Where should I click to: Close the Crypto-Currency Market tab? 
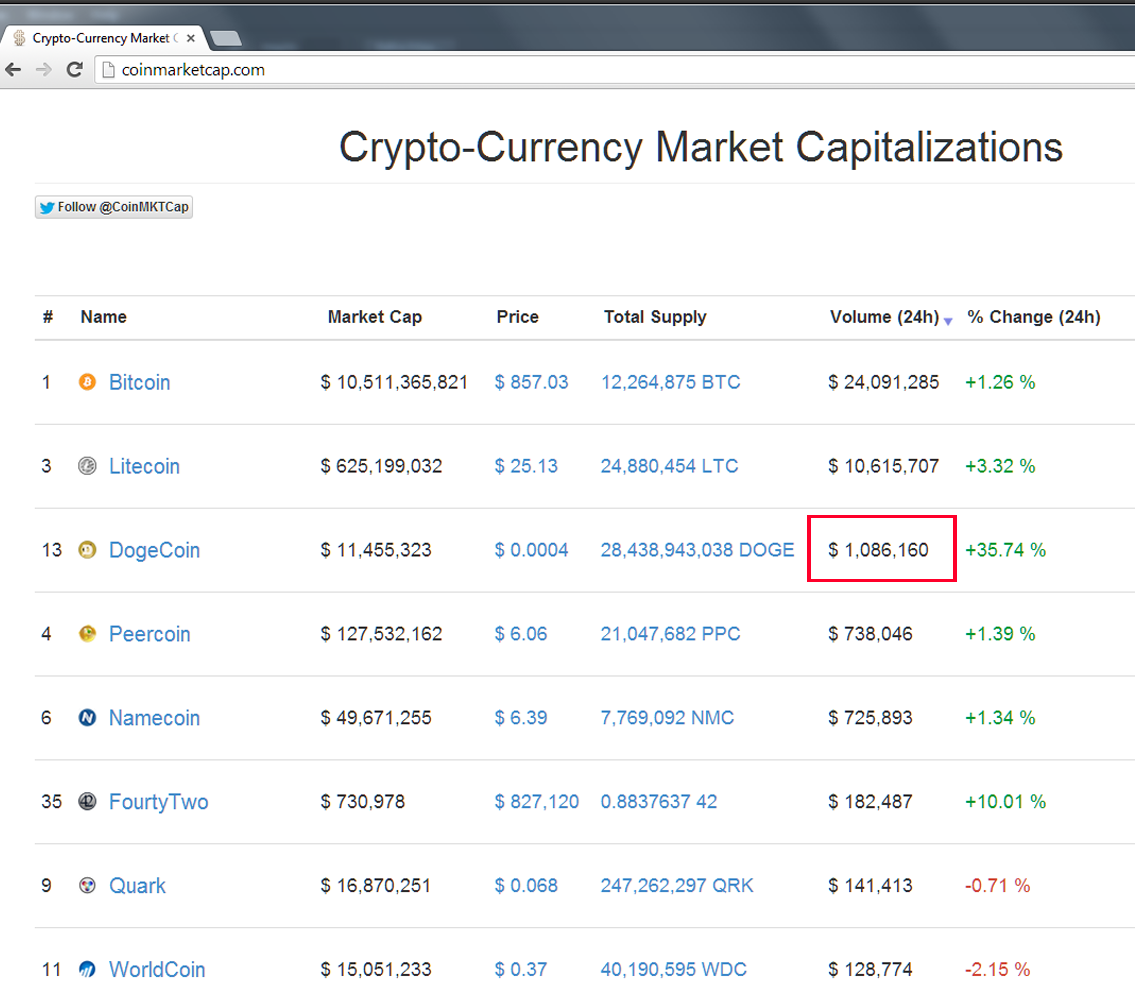click(190, 38)
